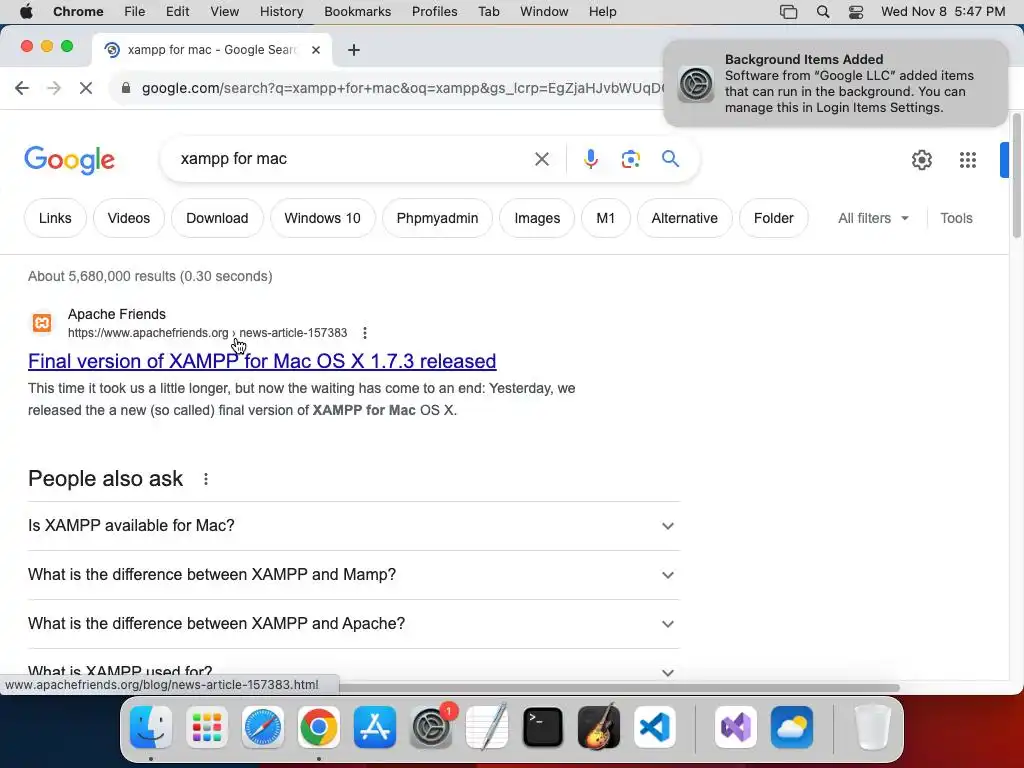Open 'Final version of XAMPP for Mac' link

coord(262,361)
